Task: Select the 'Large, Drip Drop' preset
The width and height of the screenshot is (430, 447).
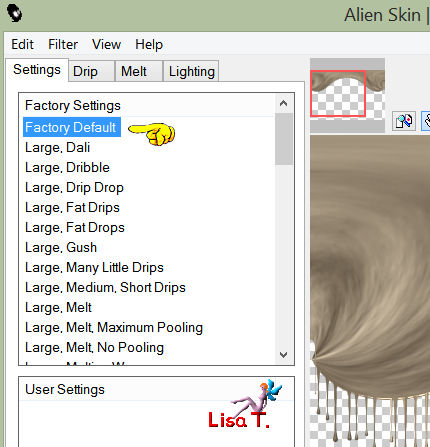Action: point(74,187)
